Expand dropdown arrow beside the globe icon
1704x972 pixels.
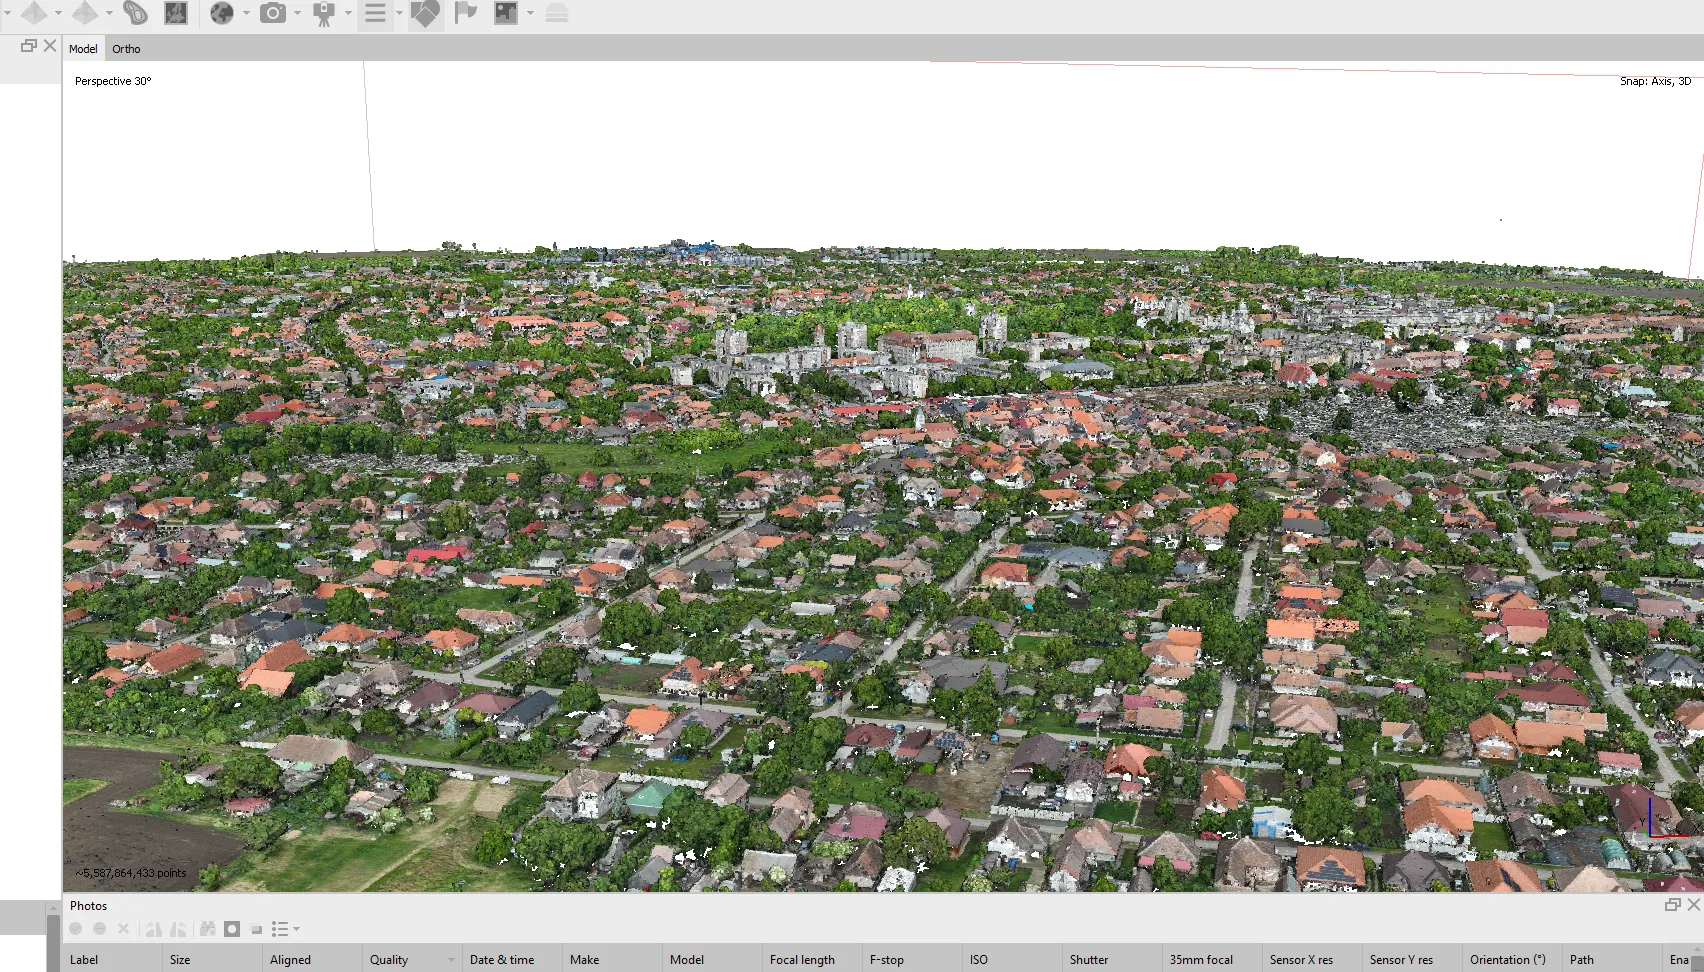coord(246,13)
